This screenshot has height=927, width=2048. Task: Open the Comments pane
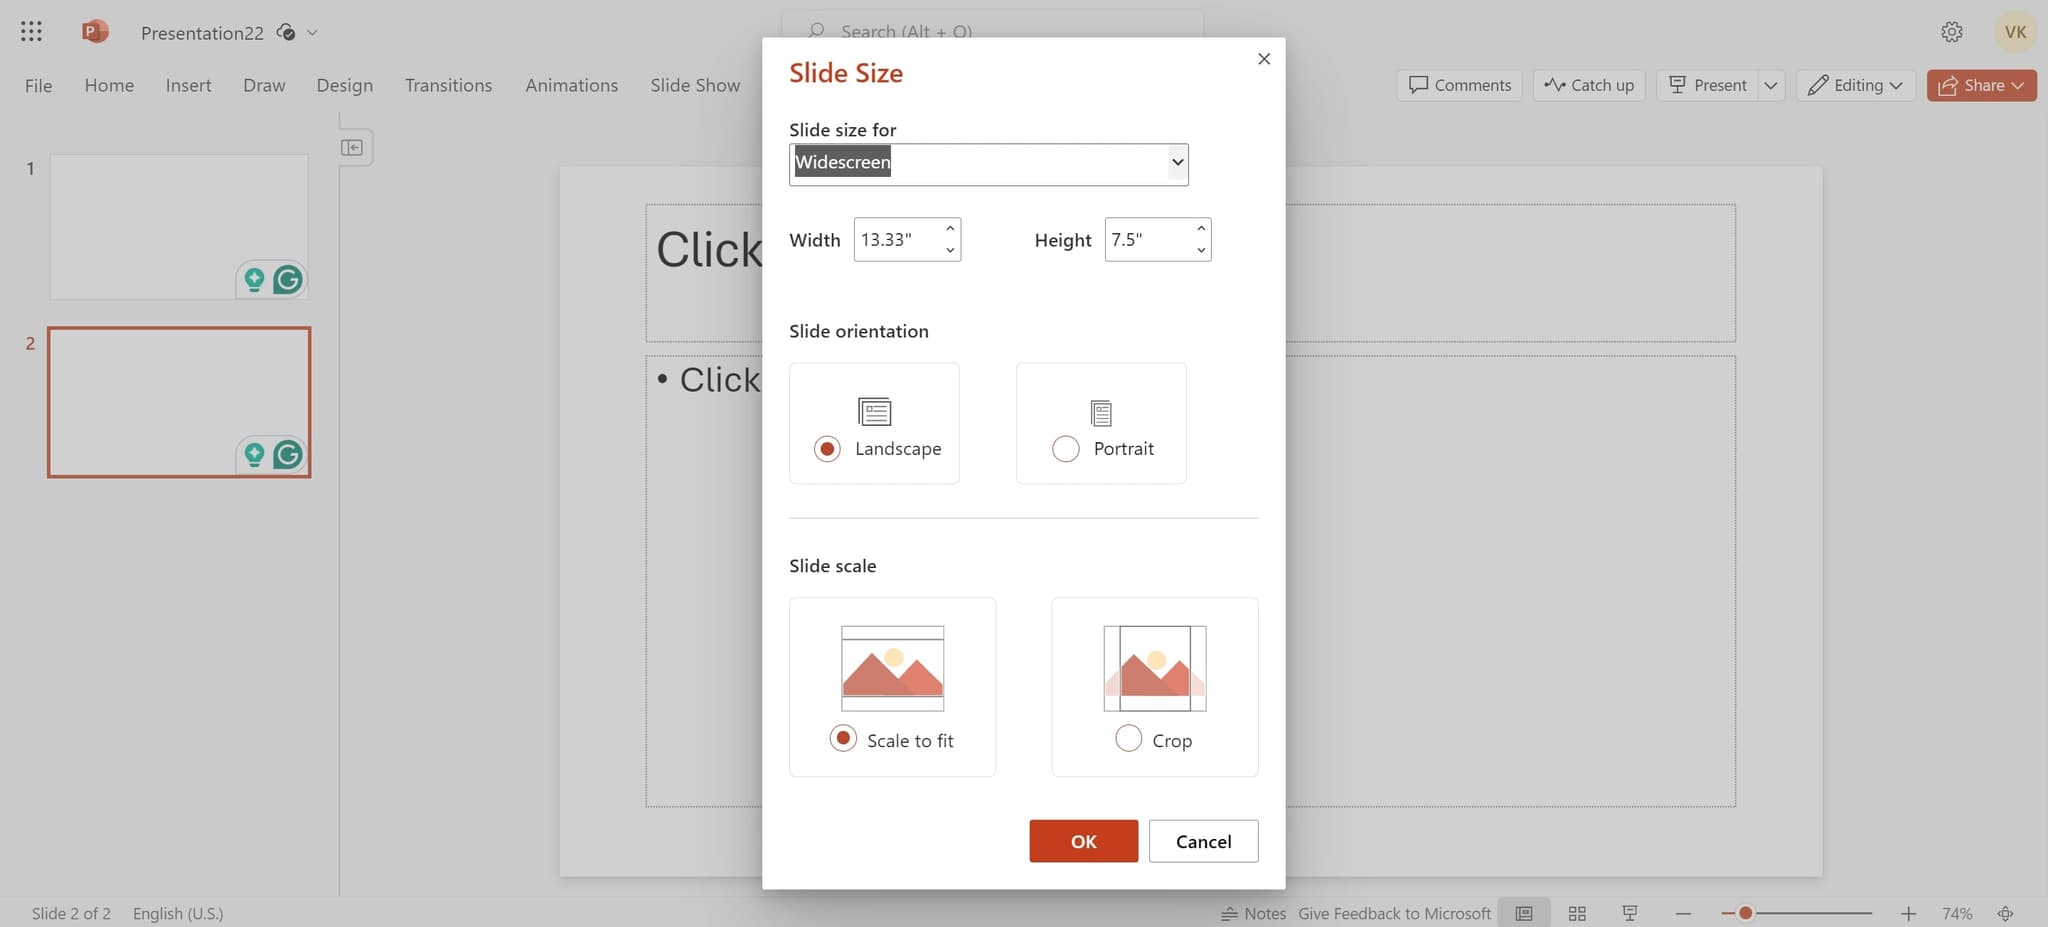click(x=1458, y=85)
